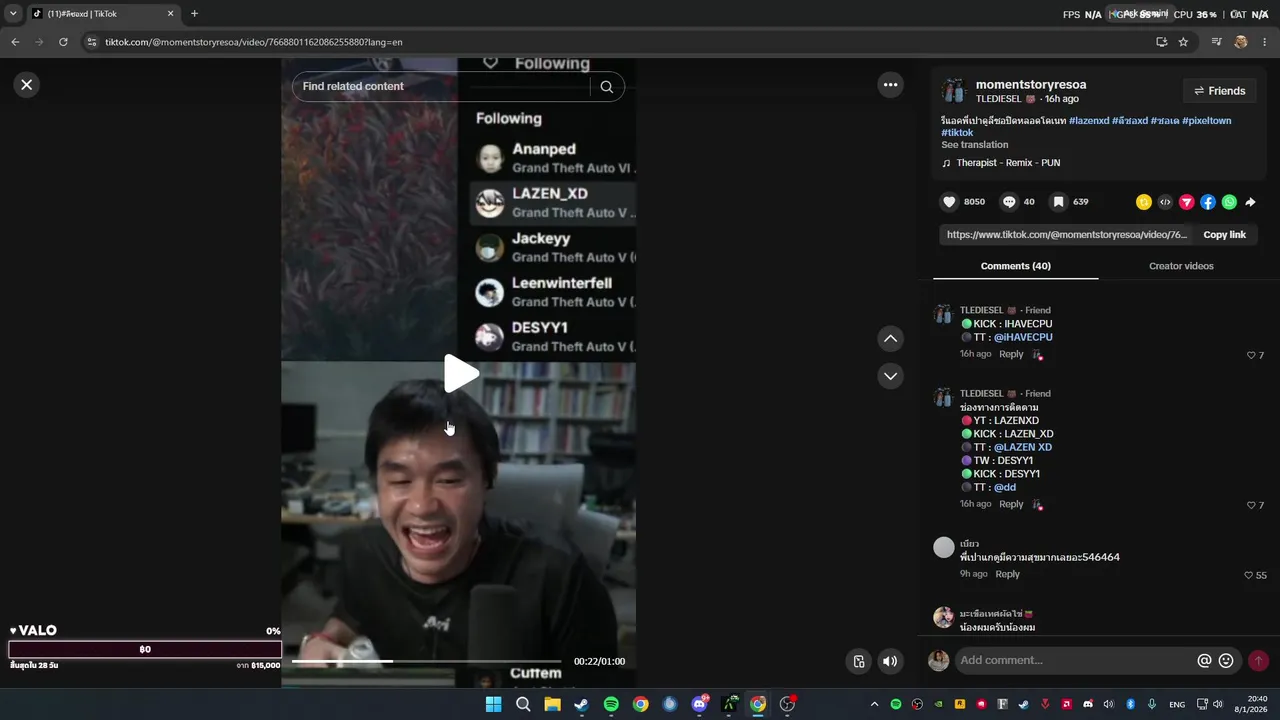The width and height of the screenshot is (1280, 720).
Task: Go to the previous video with up arrow
Action: click(x=890, y=339)
